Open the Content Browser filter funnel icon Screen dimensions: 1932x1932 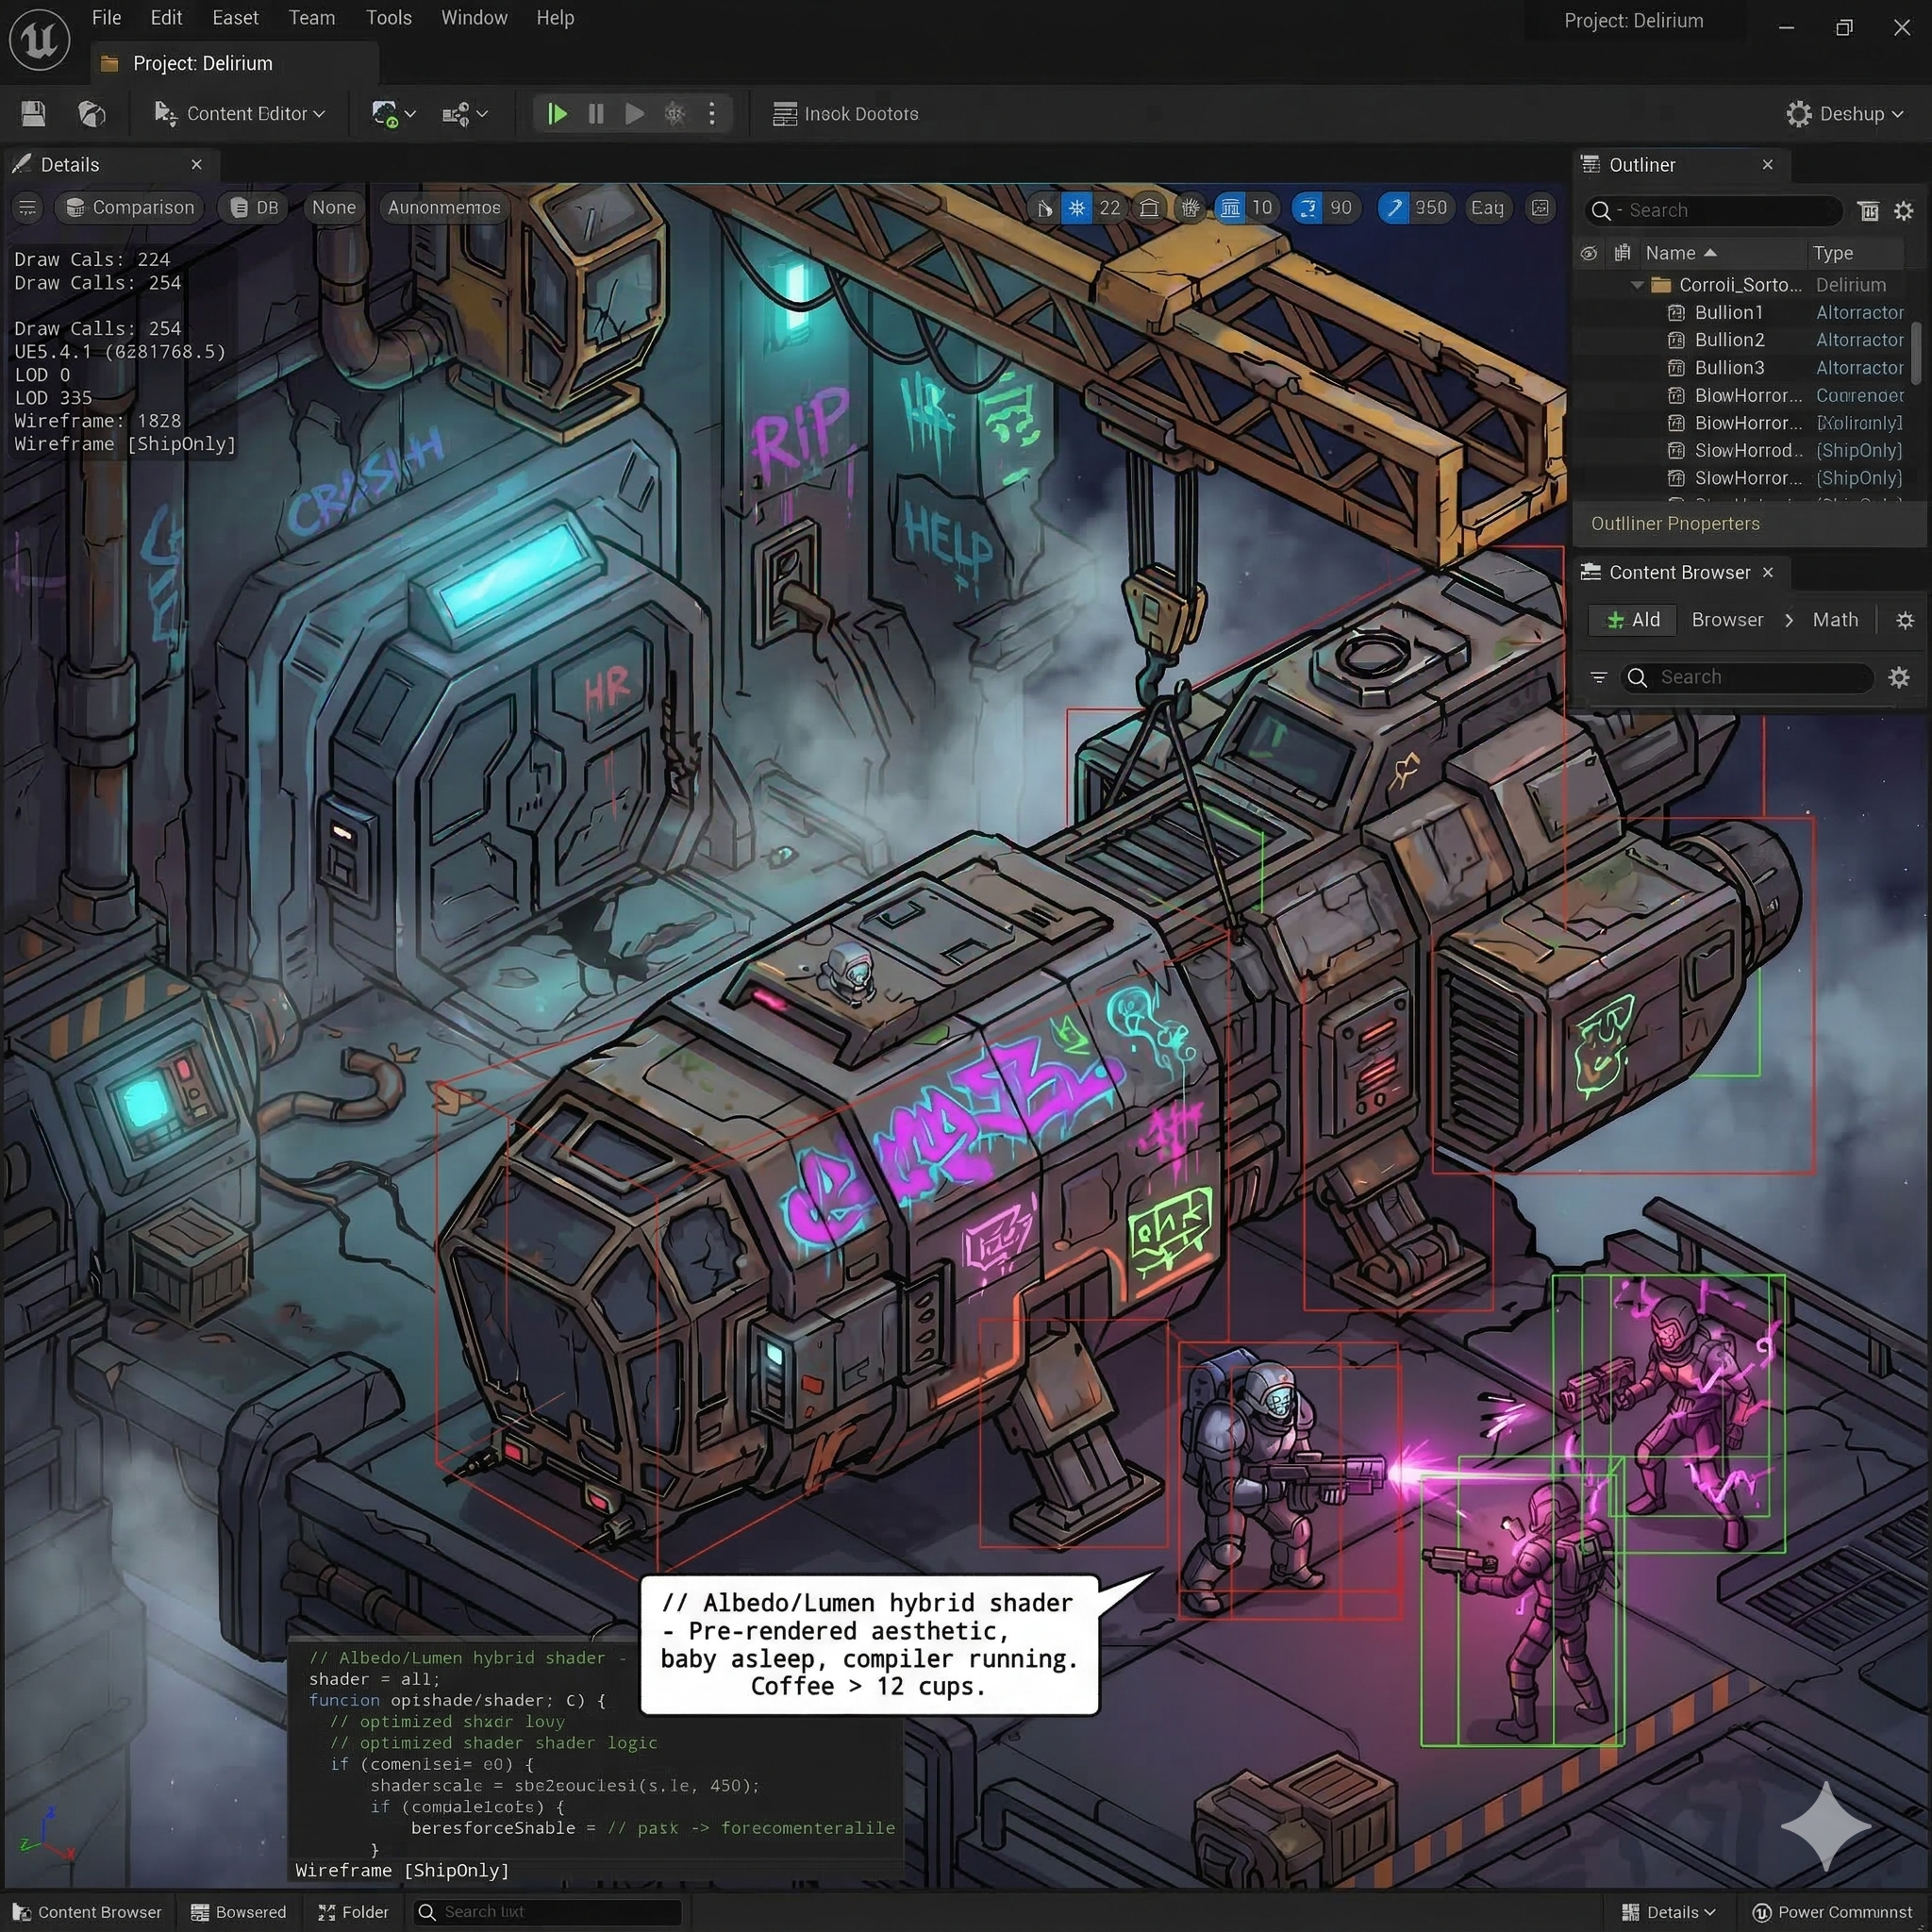coord(1598,677)
